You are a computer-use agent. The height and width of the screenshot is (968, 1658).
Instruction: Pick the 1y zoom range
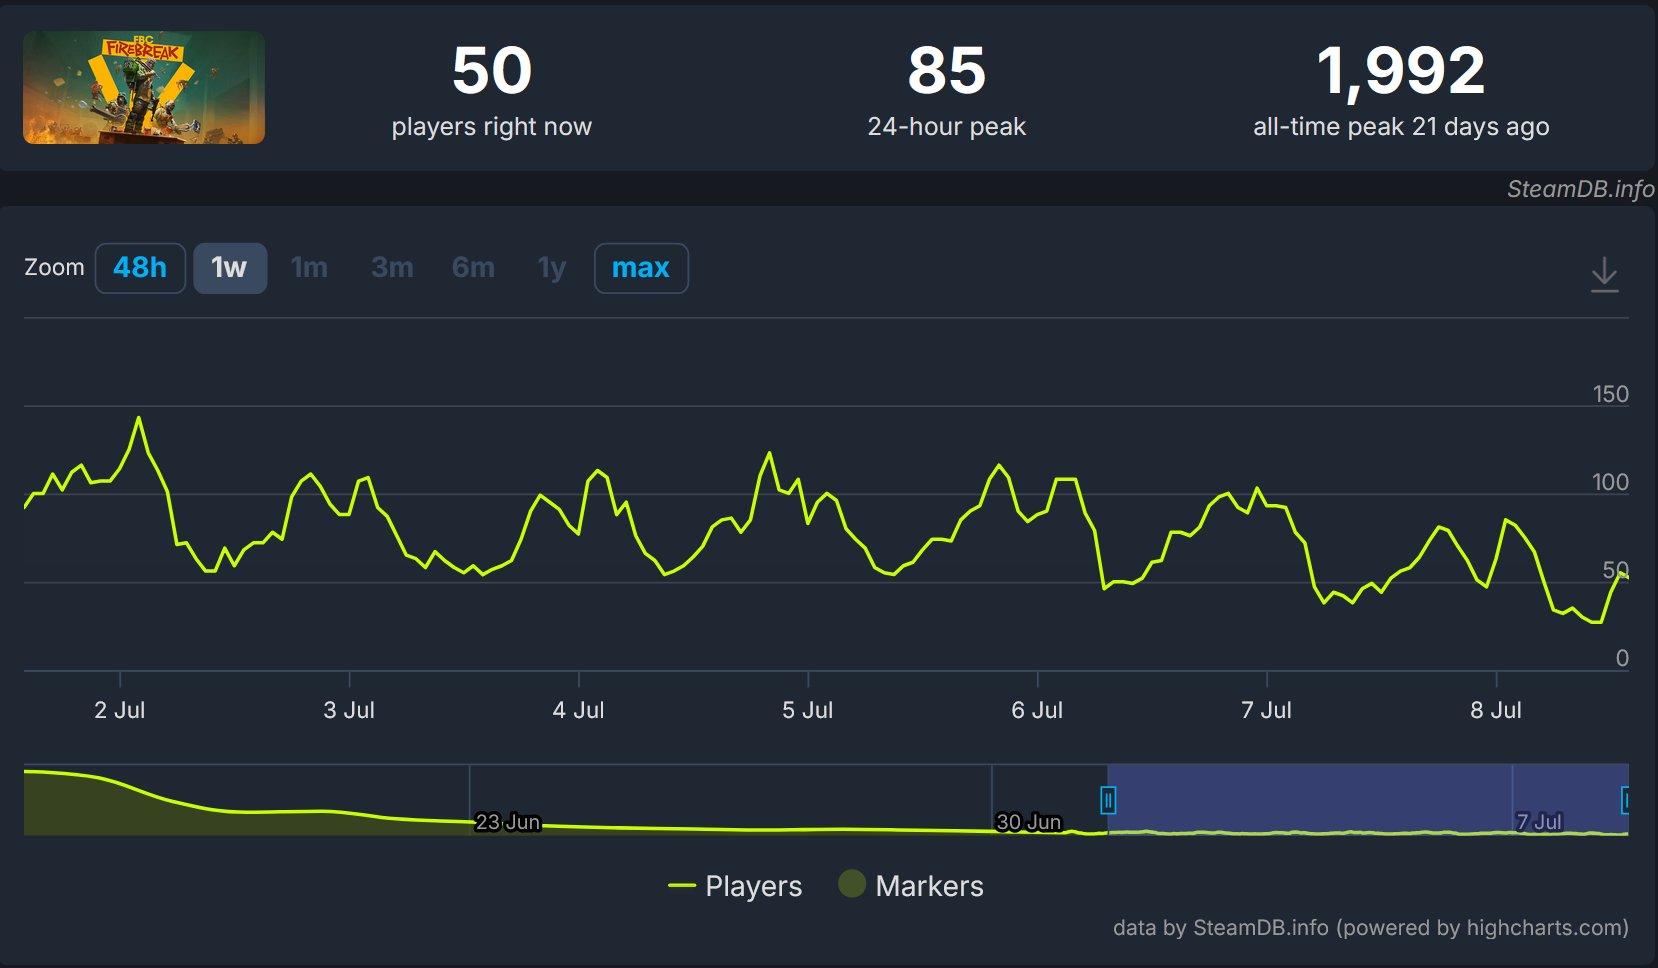pyautogui.click(x=552, y=268)
